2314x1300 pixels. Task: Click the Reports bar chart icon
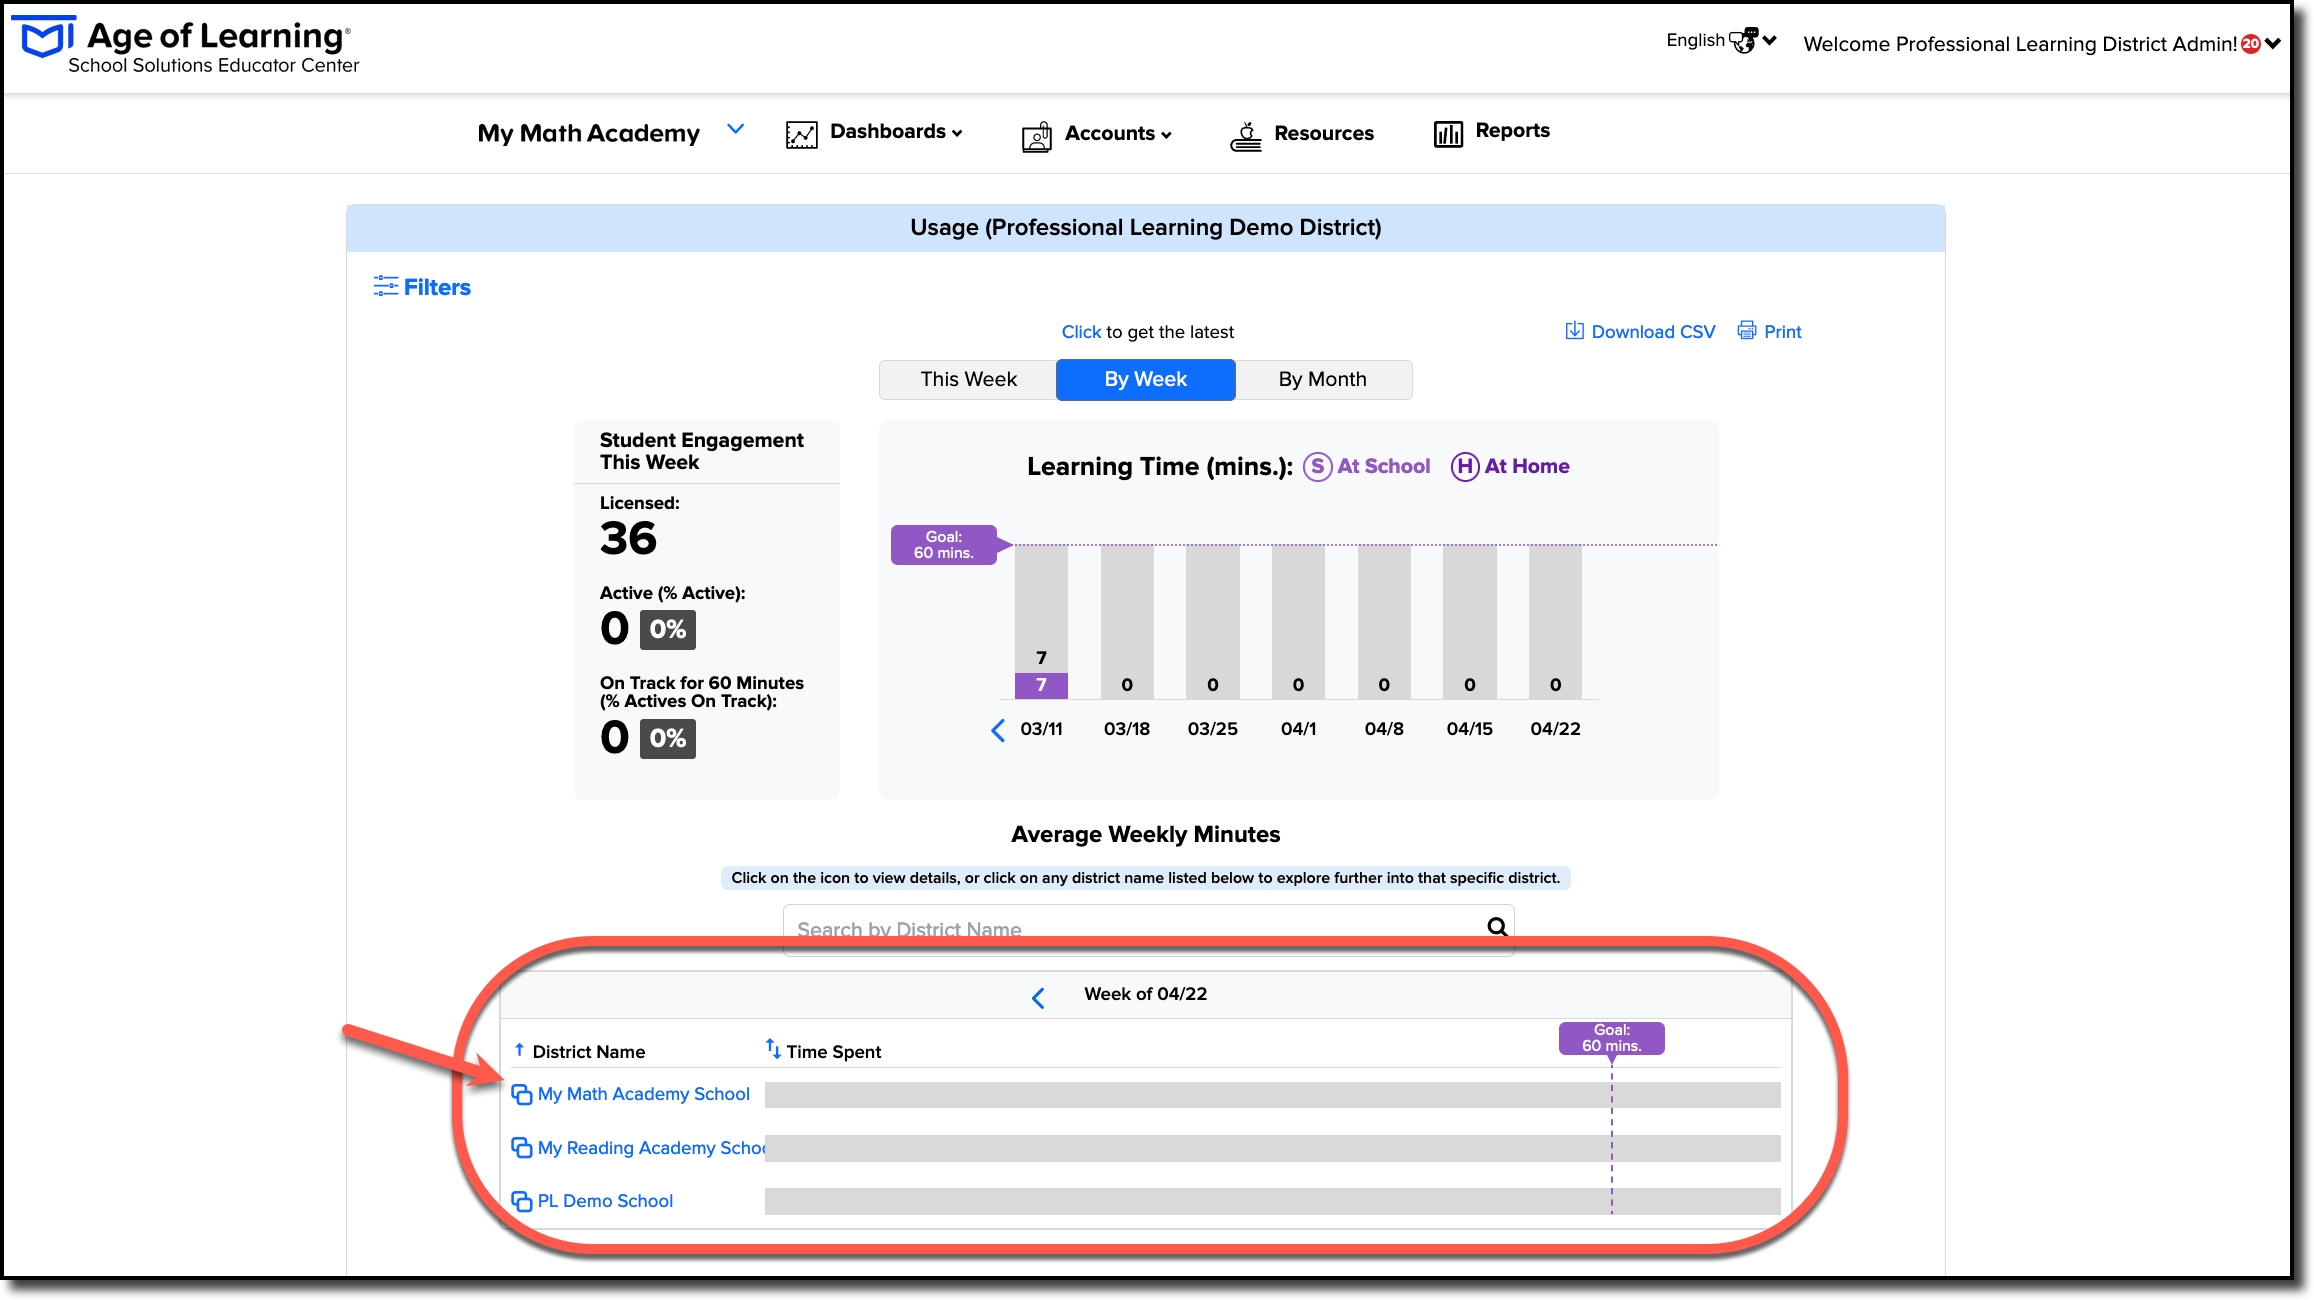(x=1448, y=133)
